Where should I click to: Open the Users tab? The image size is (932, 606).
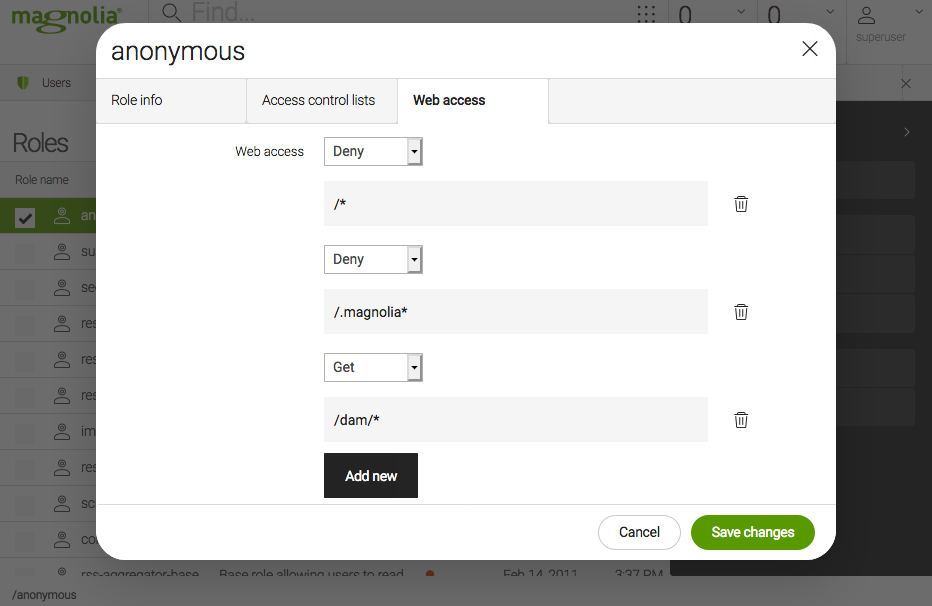click(x=56, y=83)
